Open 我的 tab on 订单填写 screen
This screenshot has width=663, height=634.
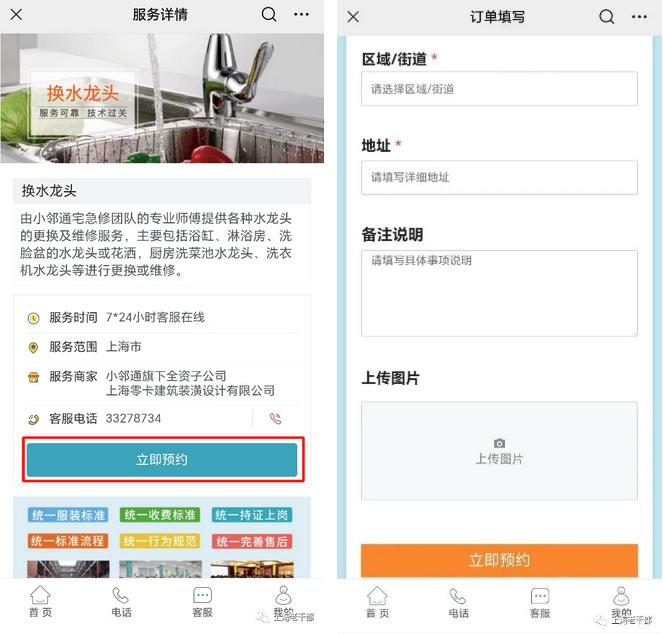pos(621,602)
